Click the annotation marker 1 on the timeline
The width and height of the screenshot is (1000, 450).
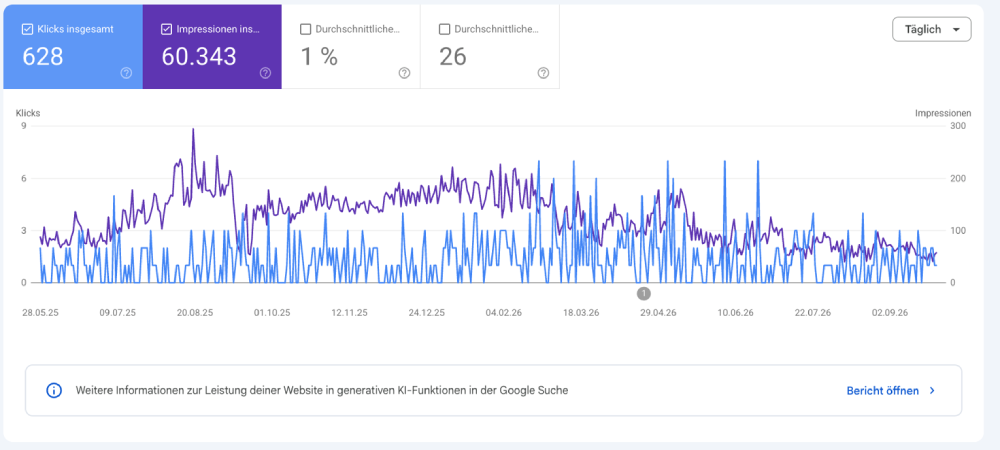click(643, 293)
